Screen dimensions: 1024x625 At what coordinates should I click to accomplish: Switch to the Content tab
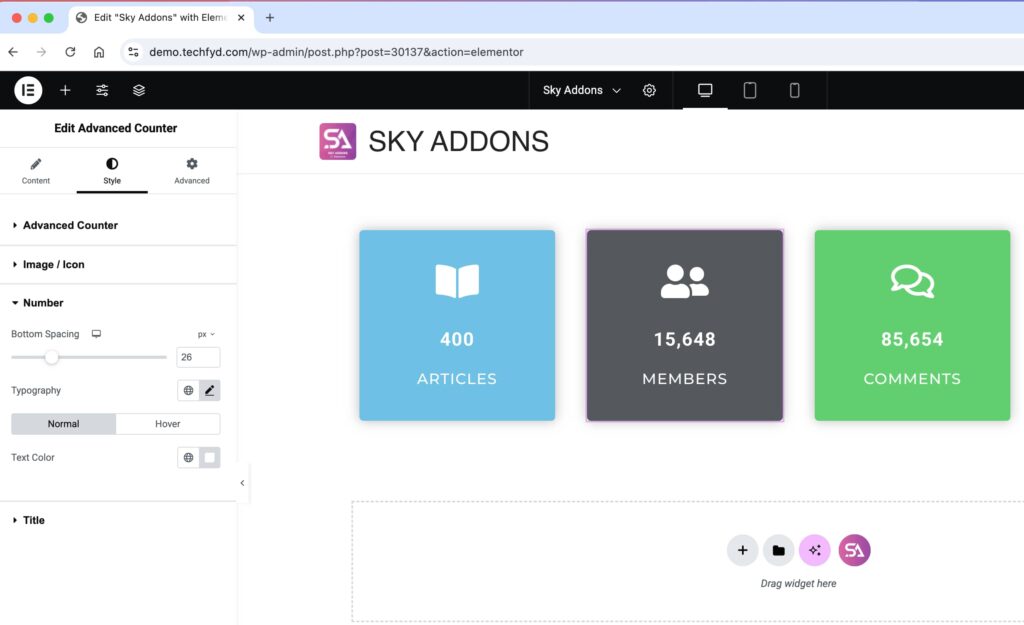coord(36,171)
